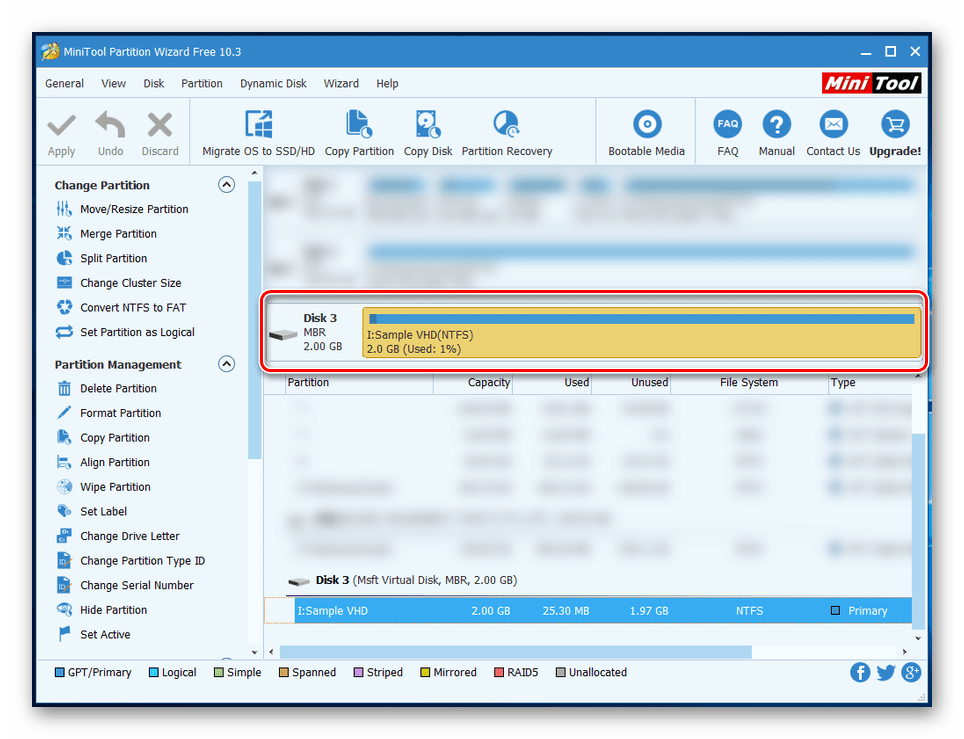Select the I:Sample VHD partition row
The height and width of the screenshot is (739, 964).
pyautogui.click(x=588, y=611)
